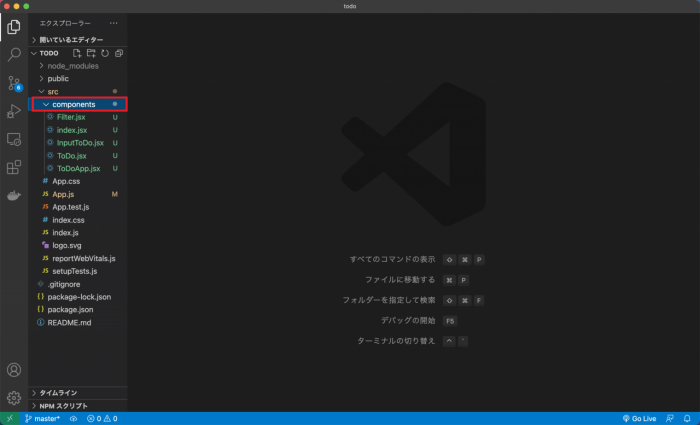Open the Extensions view
Image resolution: width=700 pixels, height=425 pixels.
tap(14, 167)
